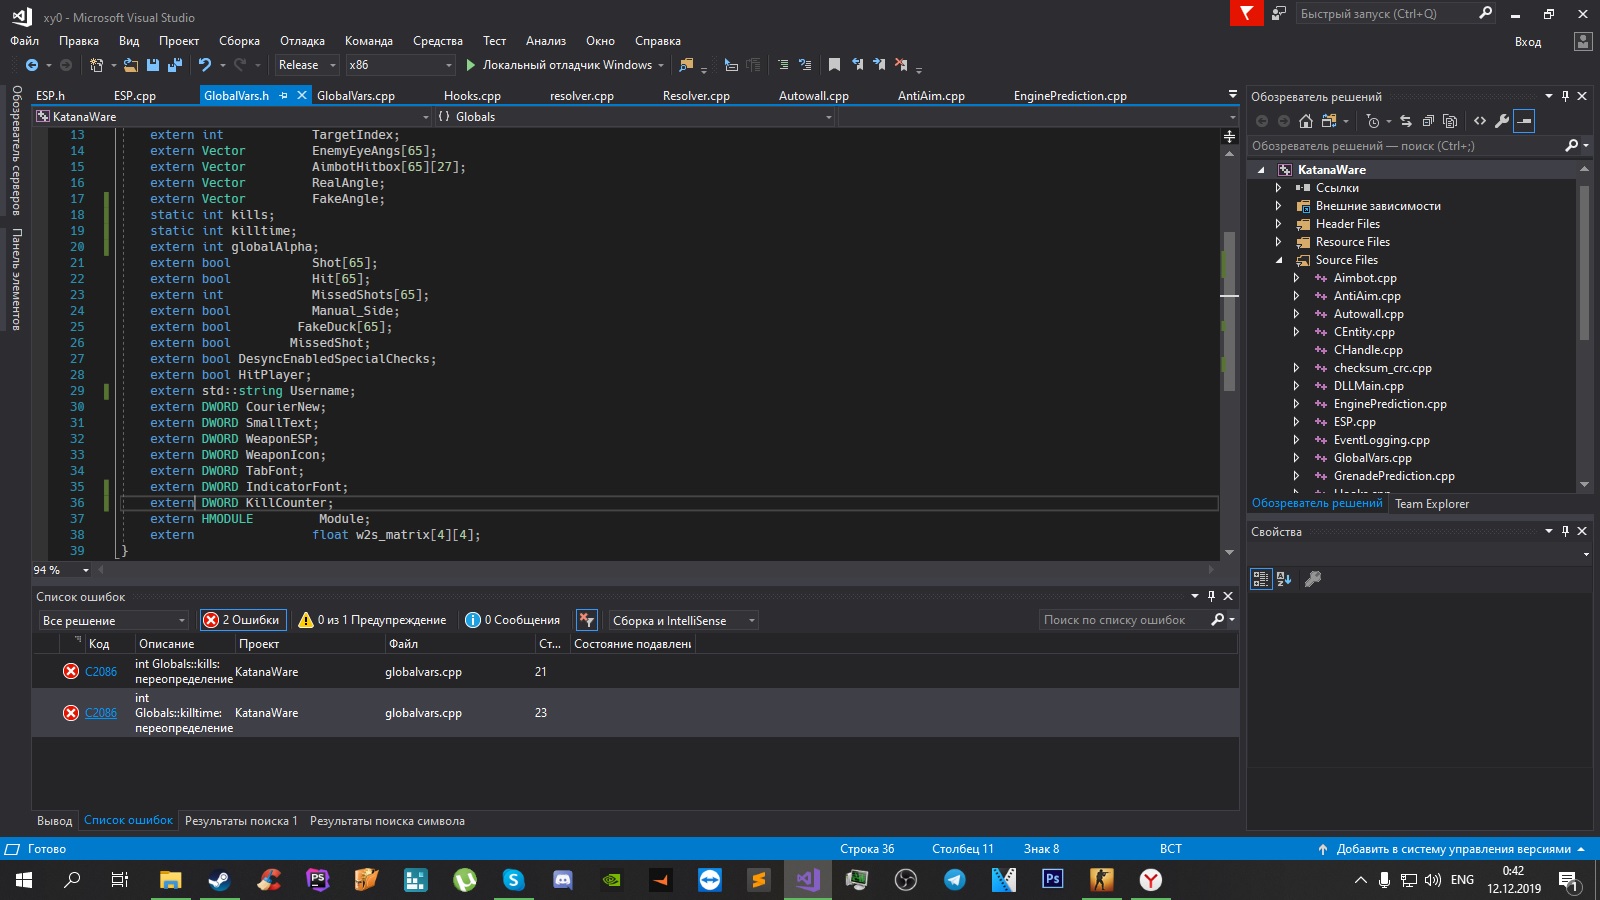Click the Save All toolbar icon
This screenshot has width=1600, height=900.
[175, 65]
